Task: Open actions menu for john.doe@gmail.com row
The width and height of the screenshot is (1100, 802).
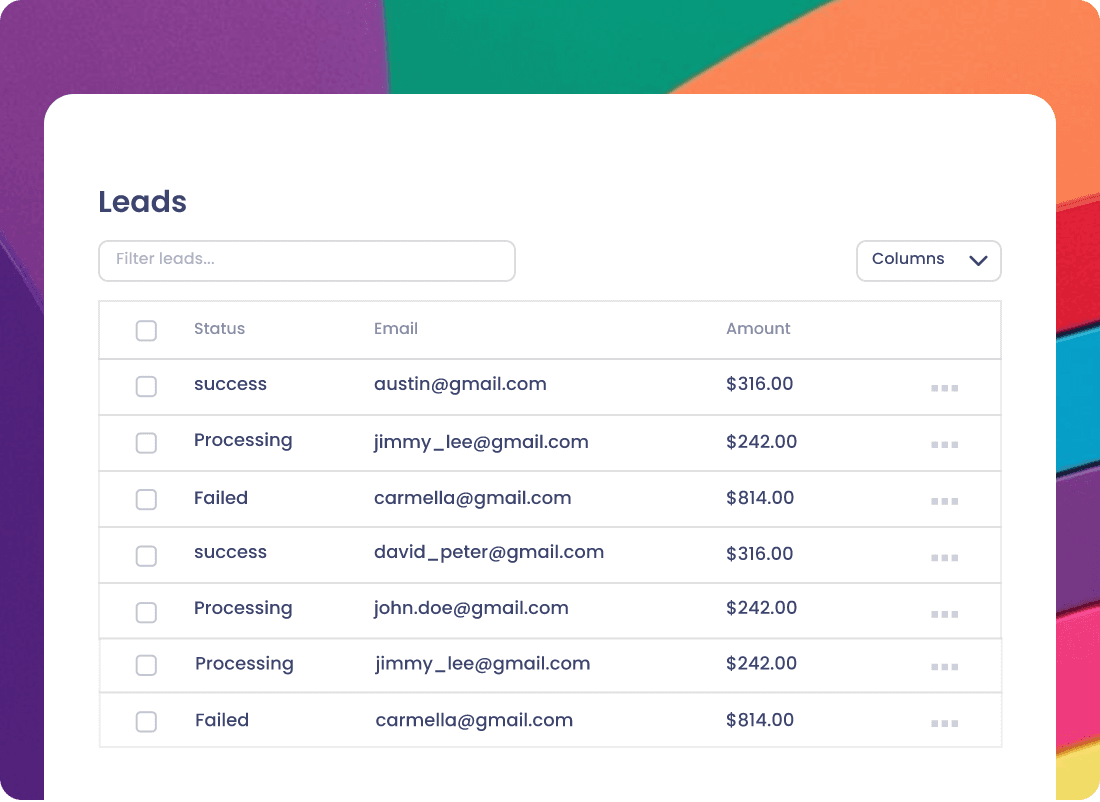Action: [944, 614]
